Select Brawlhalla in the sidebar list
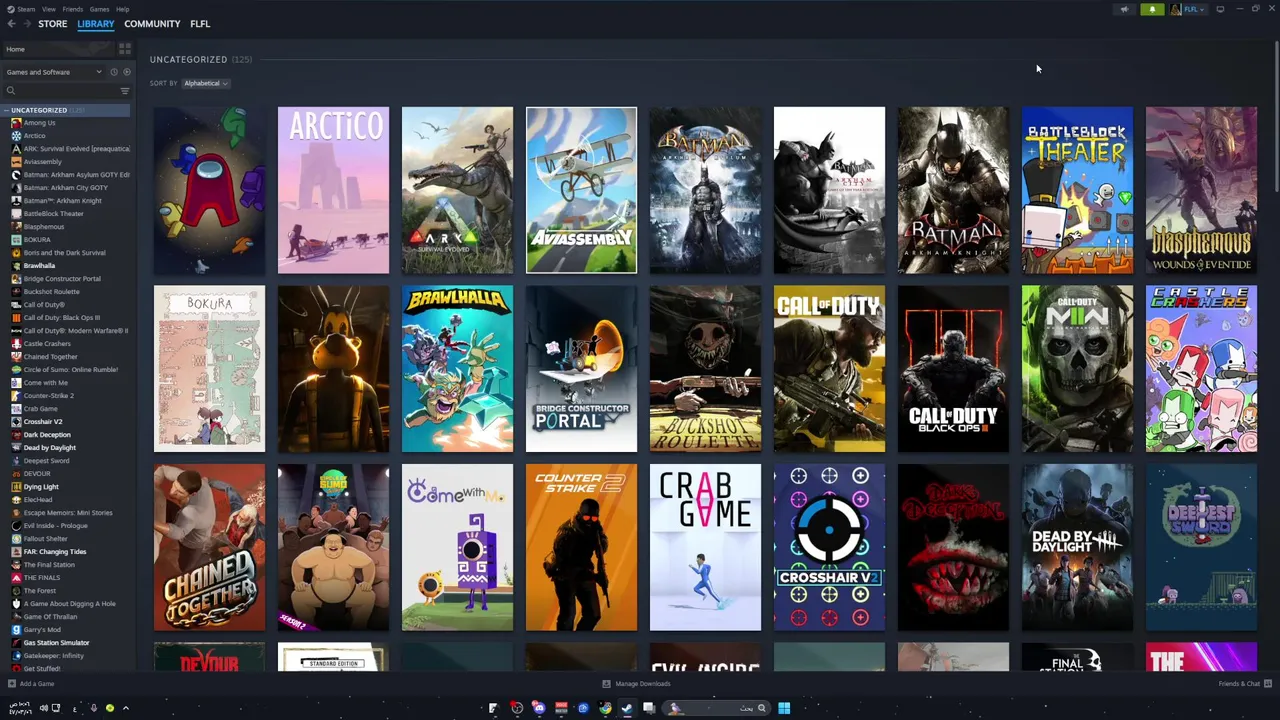 click(x=40, y=266)
